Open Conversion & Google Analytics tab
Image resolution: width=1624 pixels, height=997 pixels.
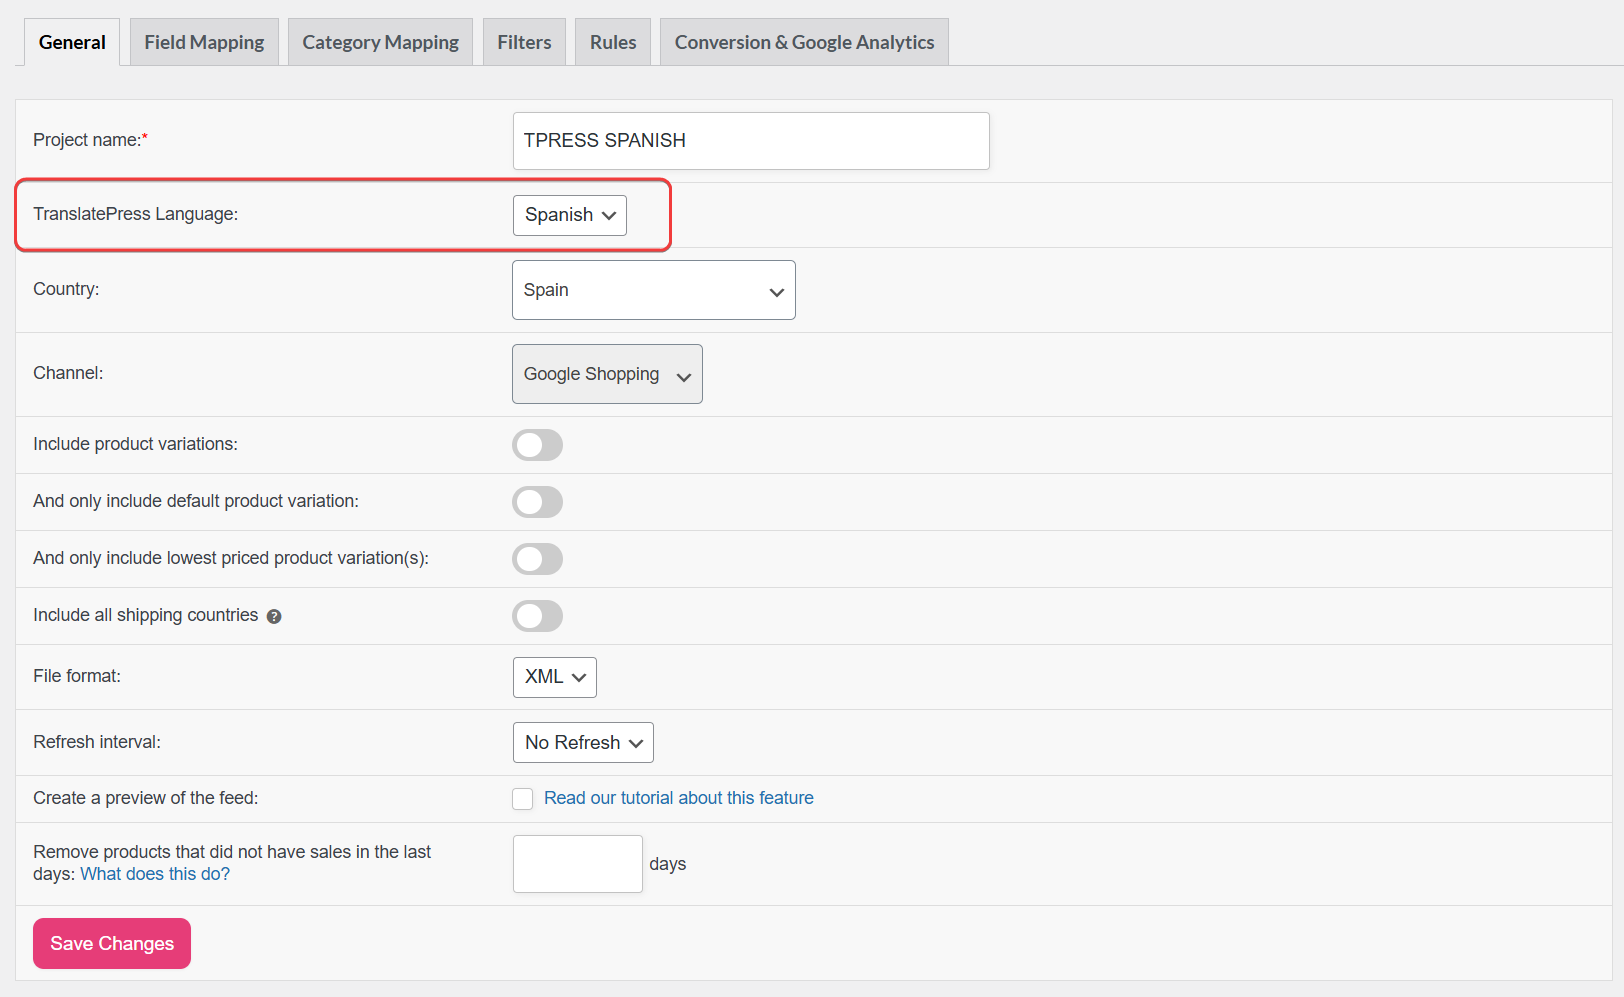(804, 42)
